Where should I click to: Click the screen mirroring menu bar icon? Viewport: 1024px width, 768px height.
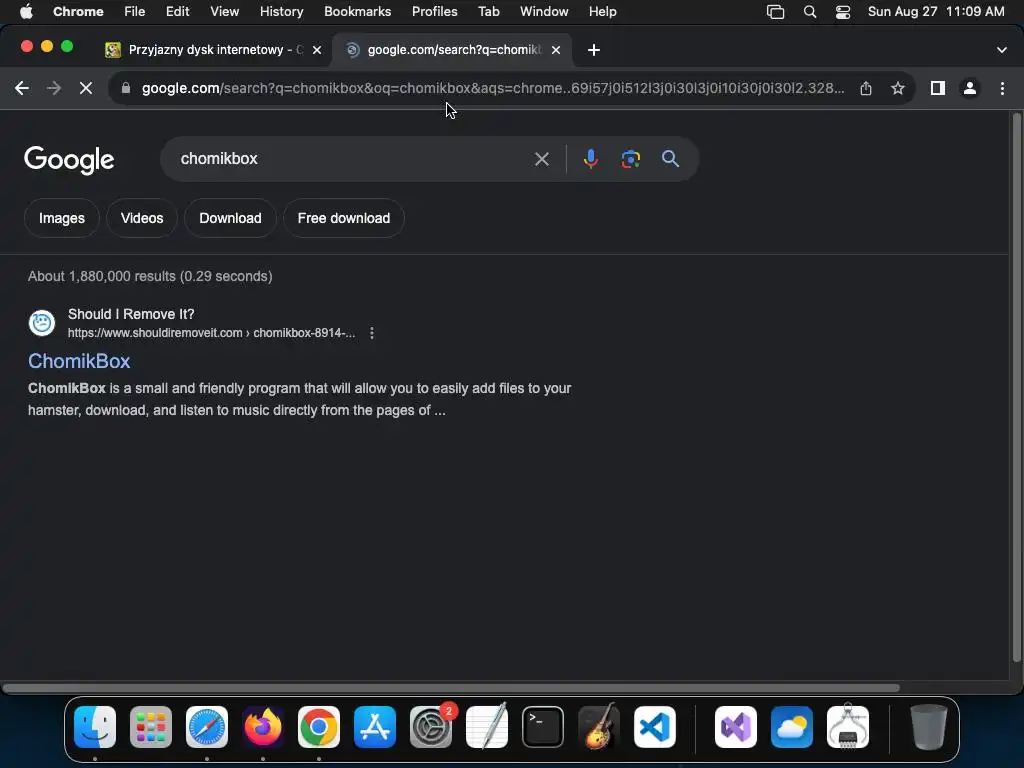click(x=775, y=12)
